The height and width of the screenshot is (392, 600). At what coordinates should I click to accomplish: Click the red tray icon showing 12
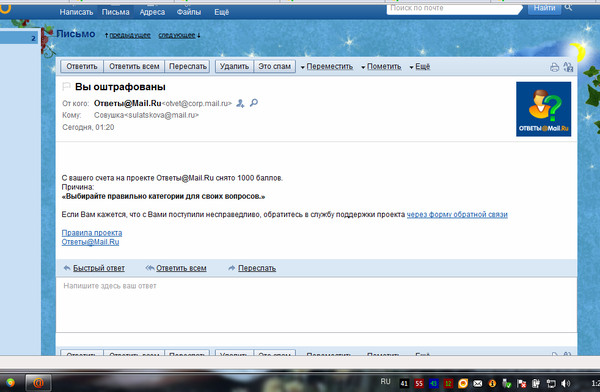point(448,383)
